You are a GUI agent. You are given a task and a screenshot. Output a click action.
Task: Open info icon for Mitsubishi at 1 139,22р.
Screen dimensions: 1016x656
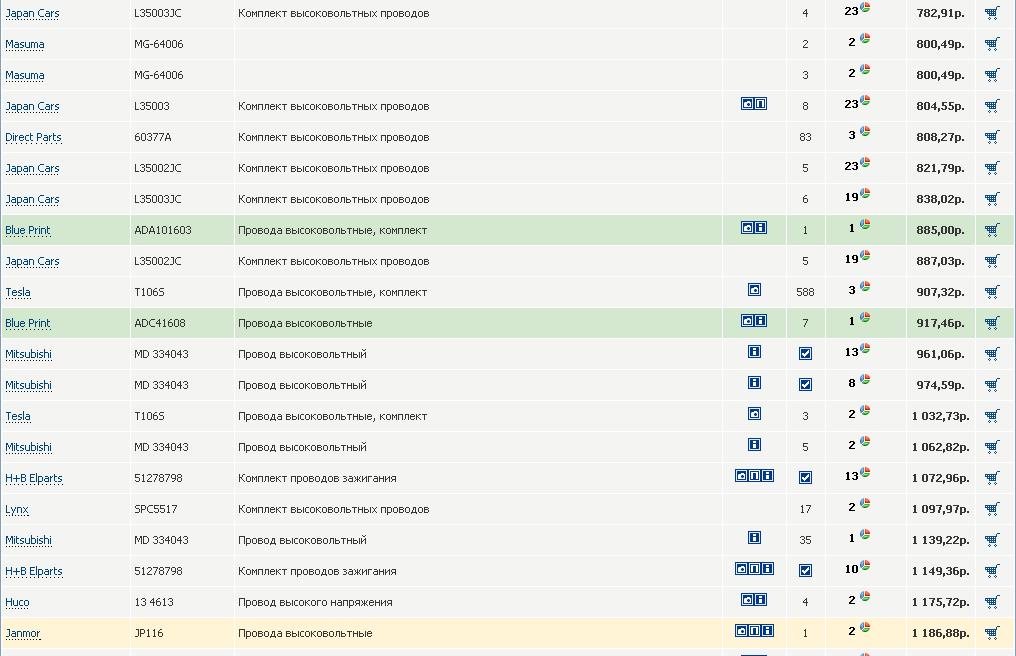tap(754, 537)
